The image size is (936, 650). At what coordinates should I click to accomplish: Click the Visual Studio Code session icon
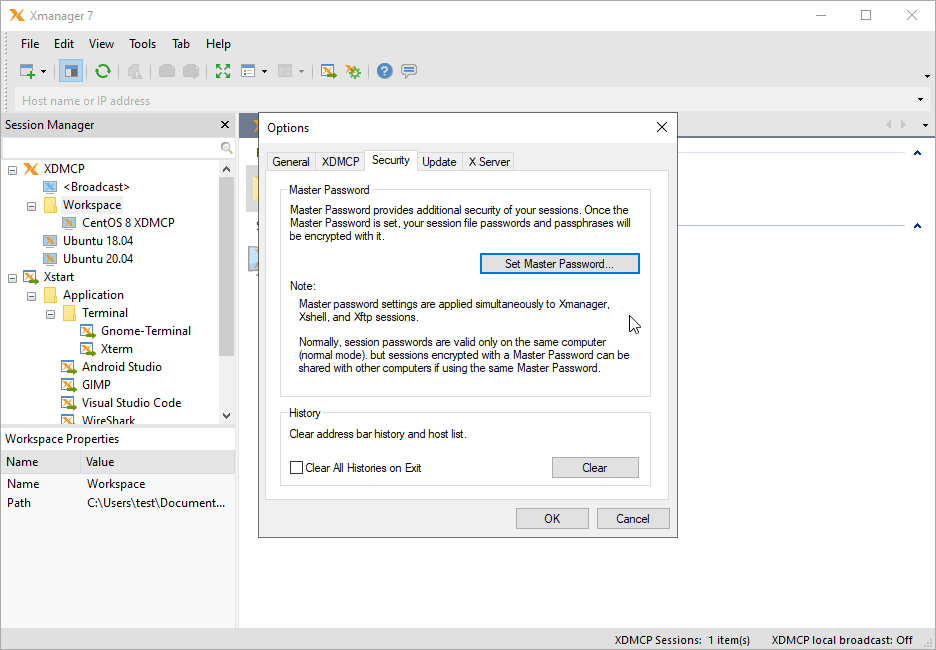click(69, 403)
